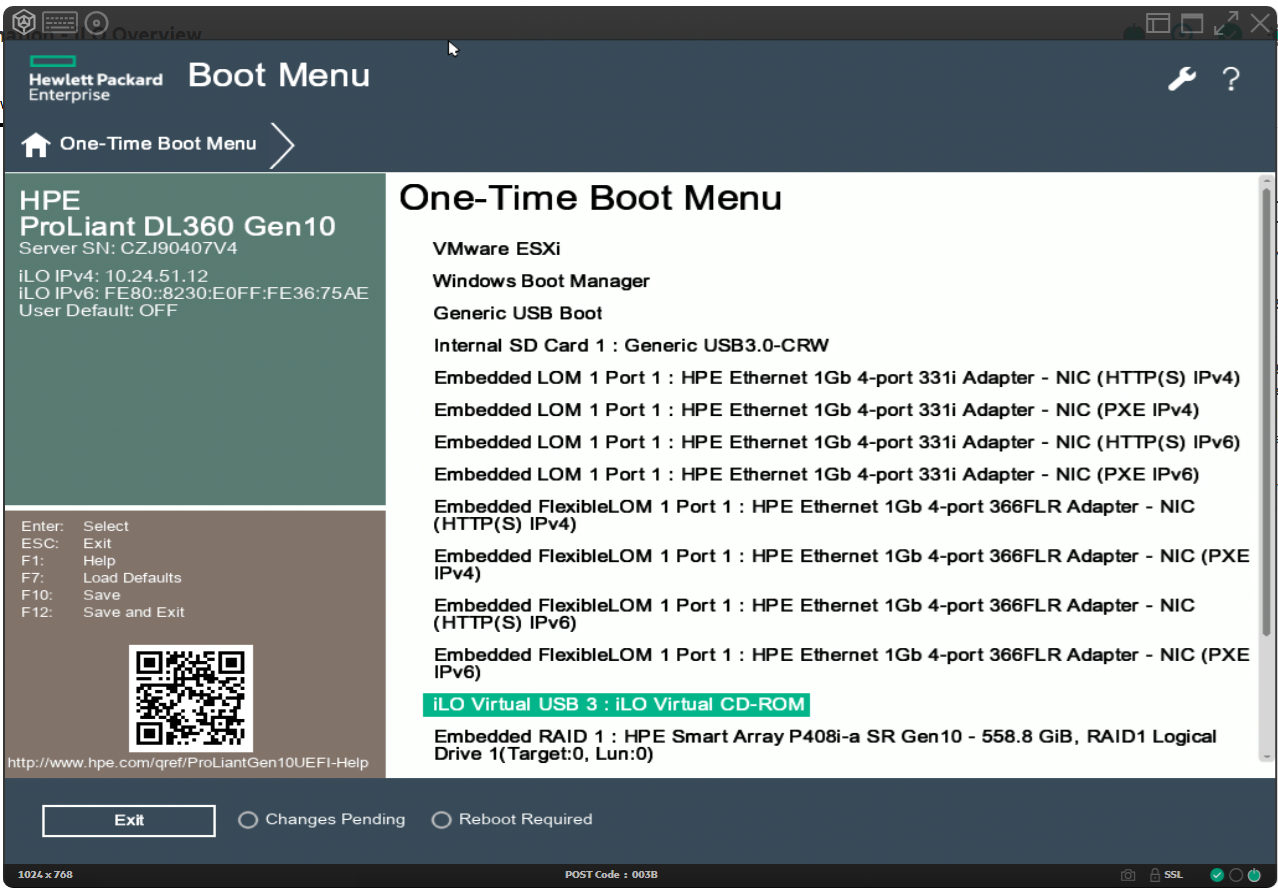Select the VMware ESXi boot option
Screen dimensions: 1278x893
pos(496,249)
